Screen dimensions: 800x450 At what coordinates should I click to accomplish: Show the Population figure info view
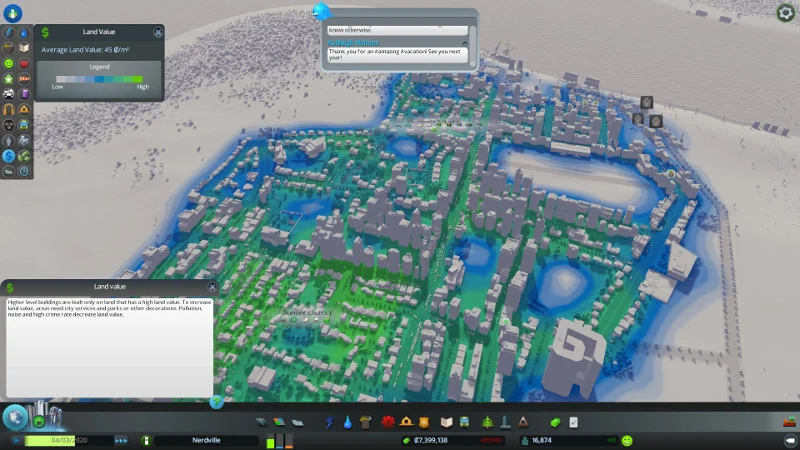pos(9,140)
